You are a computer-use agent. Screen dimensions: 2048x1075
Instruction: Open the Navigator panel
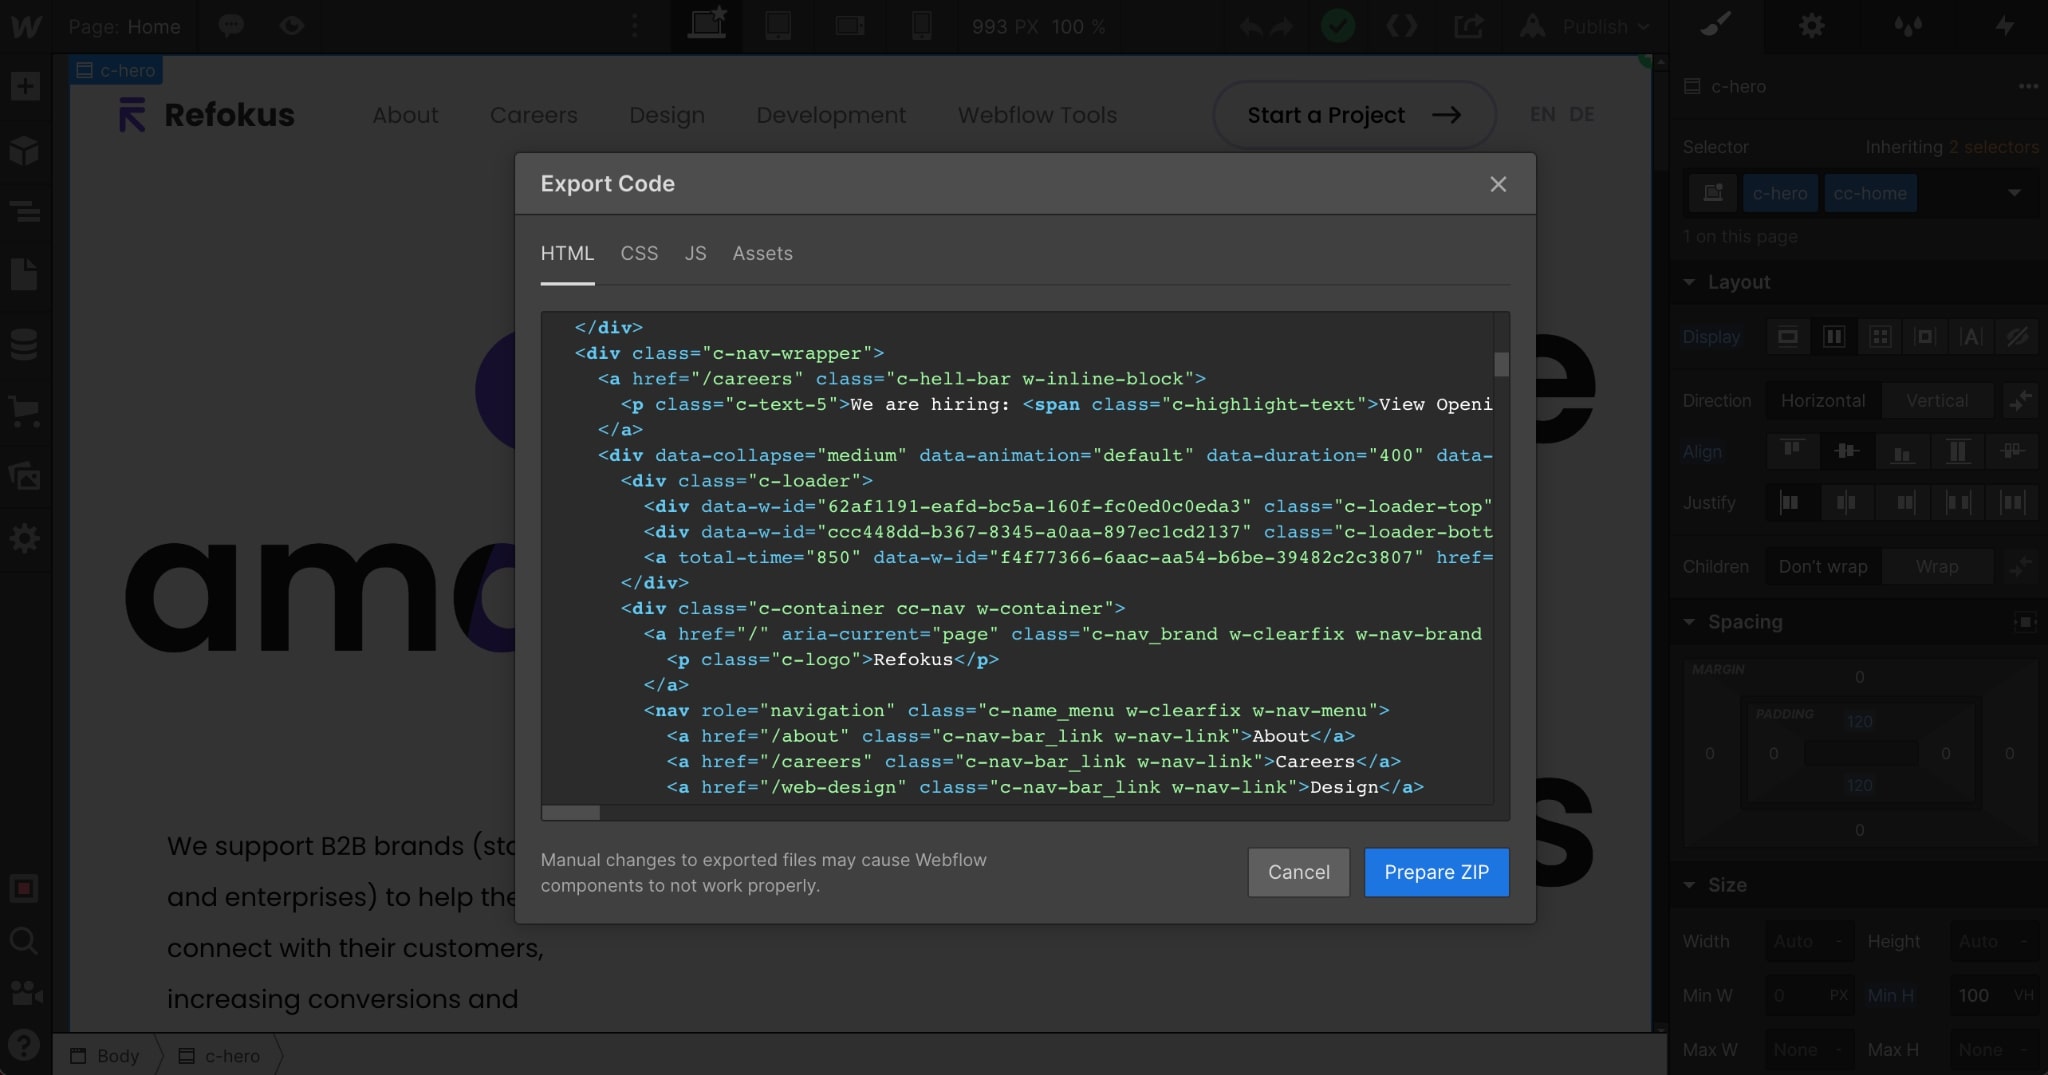25,211
